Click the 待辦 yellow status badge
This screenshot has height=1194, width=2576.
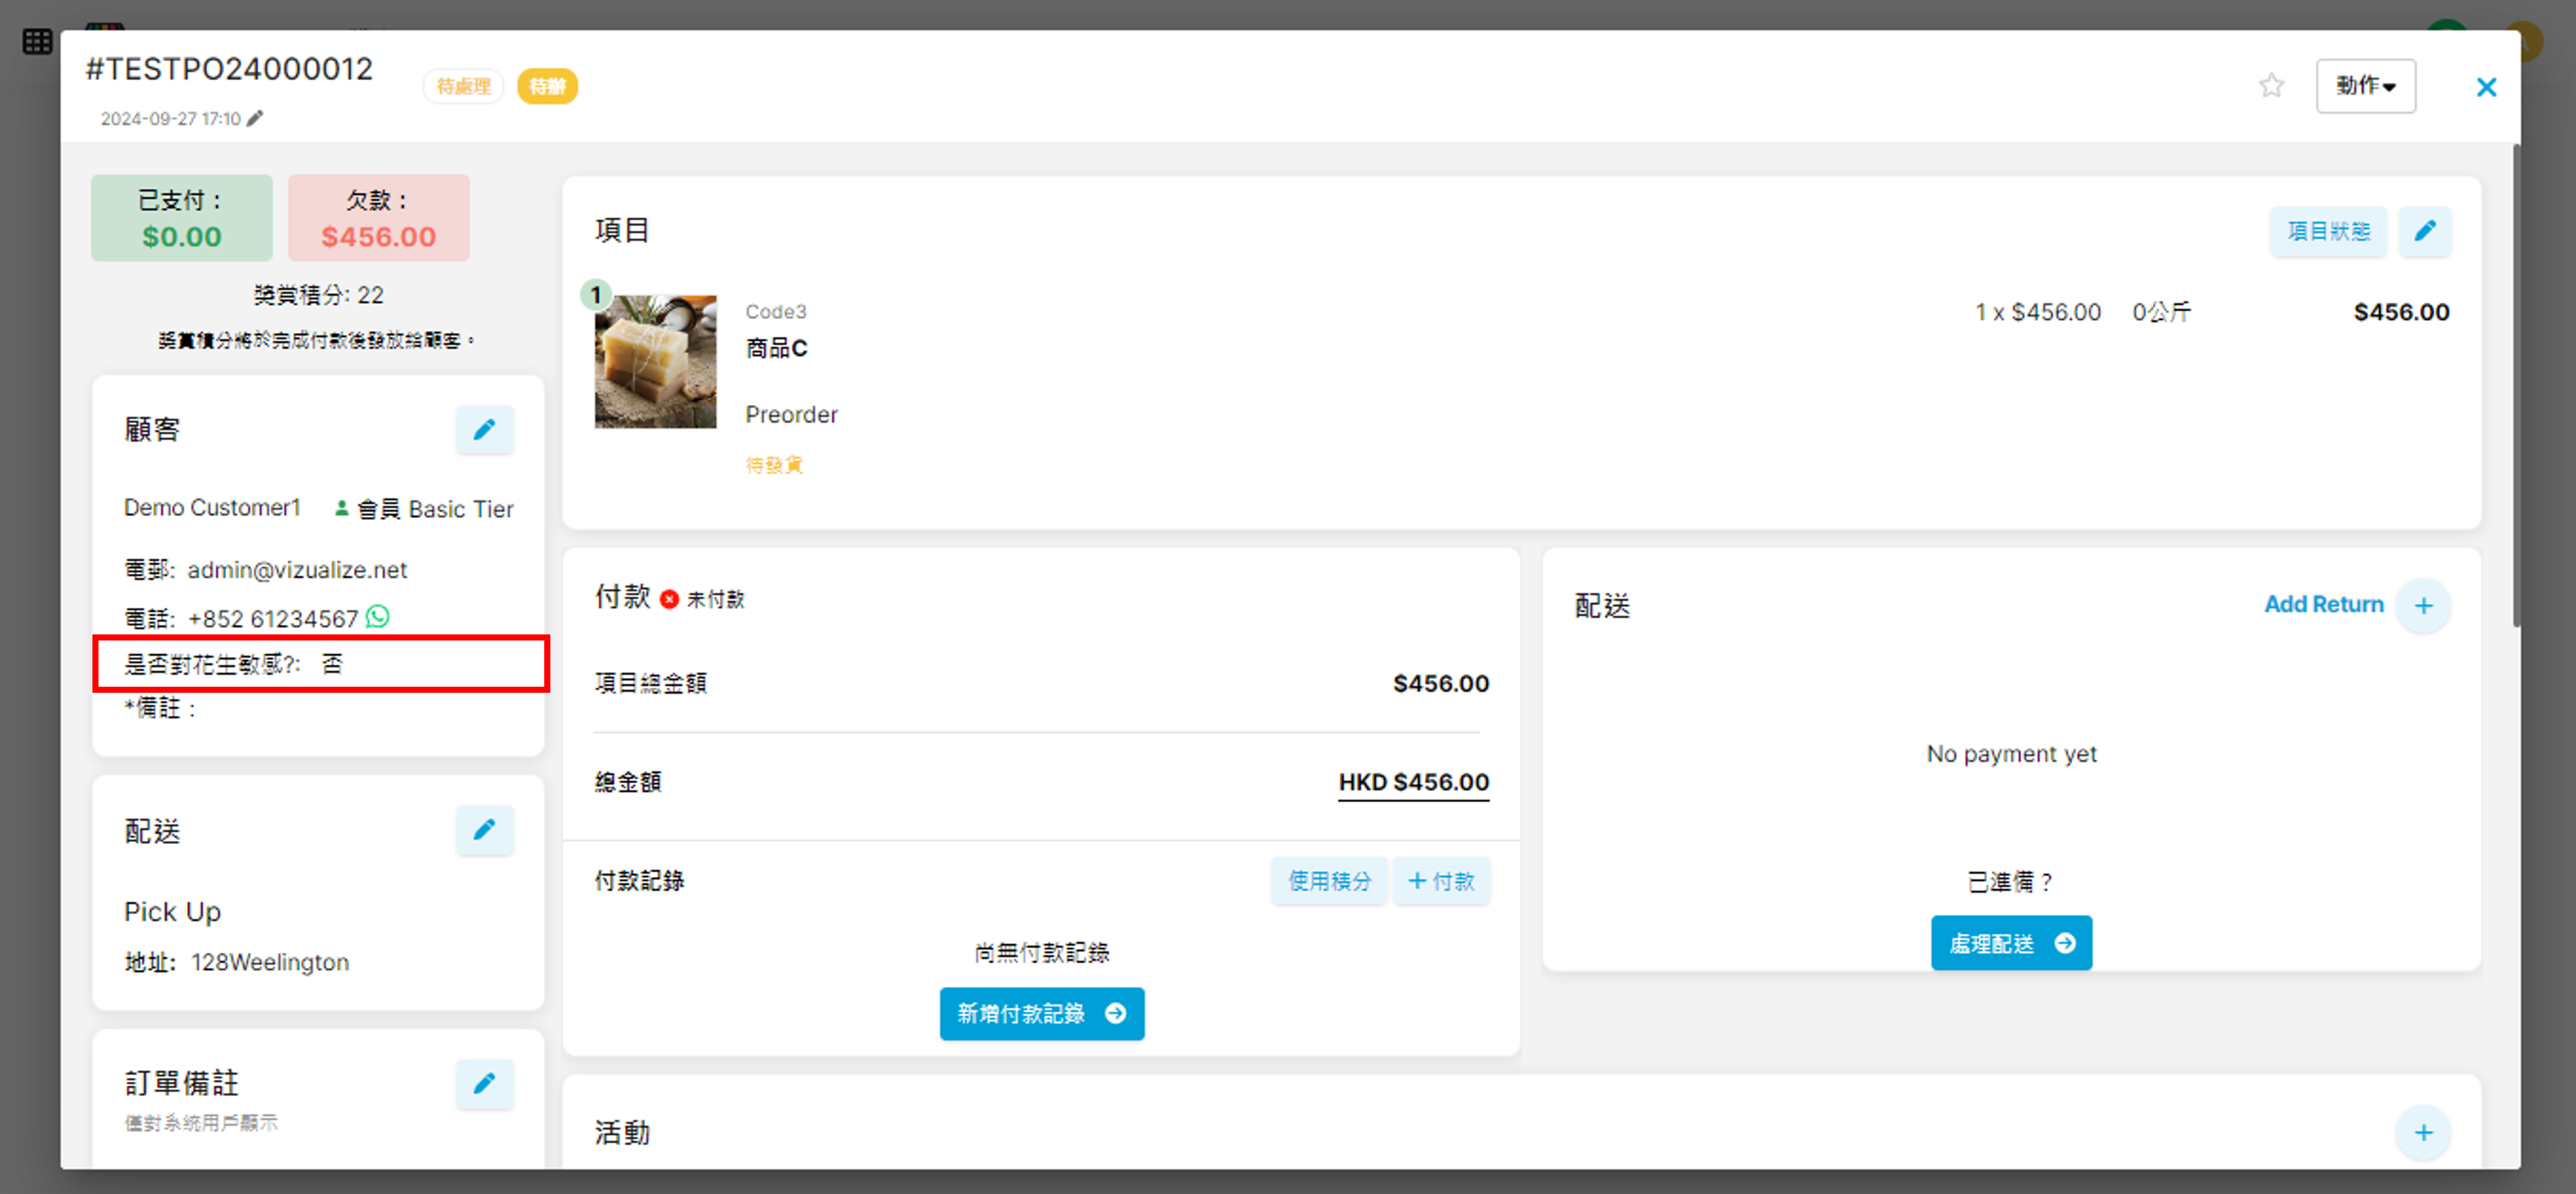[x=547, y=86]
